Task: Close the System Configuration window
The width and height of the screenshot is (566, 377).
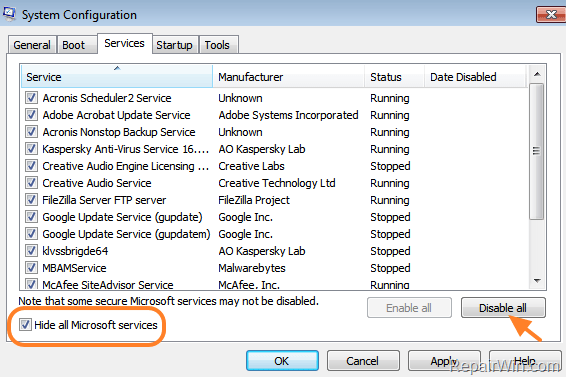Action: (x=551, y=14)
